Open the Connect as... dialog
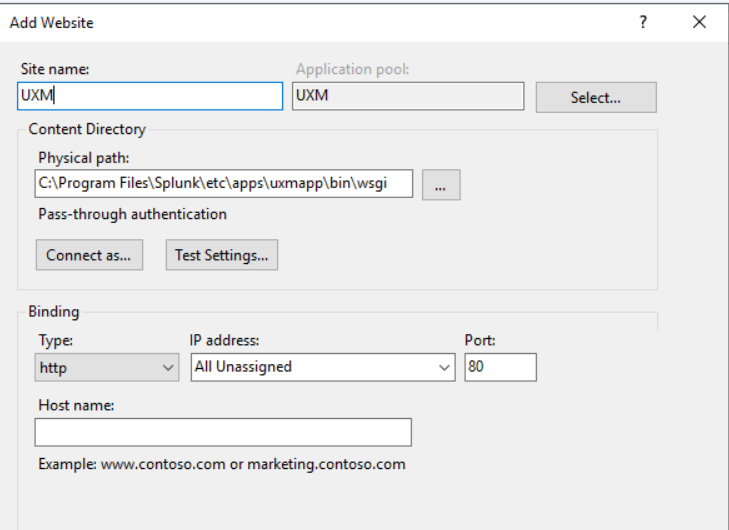 [89, 255]
